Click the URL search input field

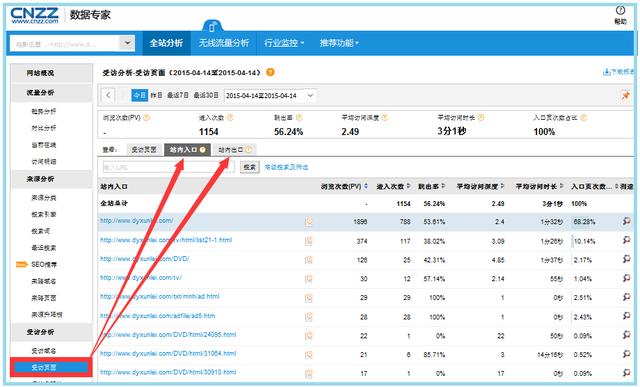(169, 167)
